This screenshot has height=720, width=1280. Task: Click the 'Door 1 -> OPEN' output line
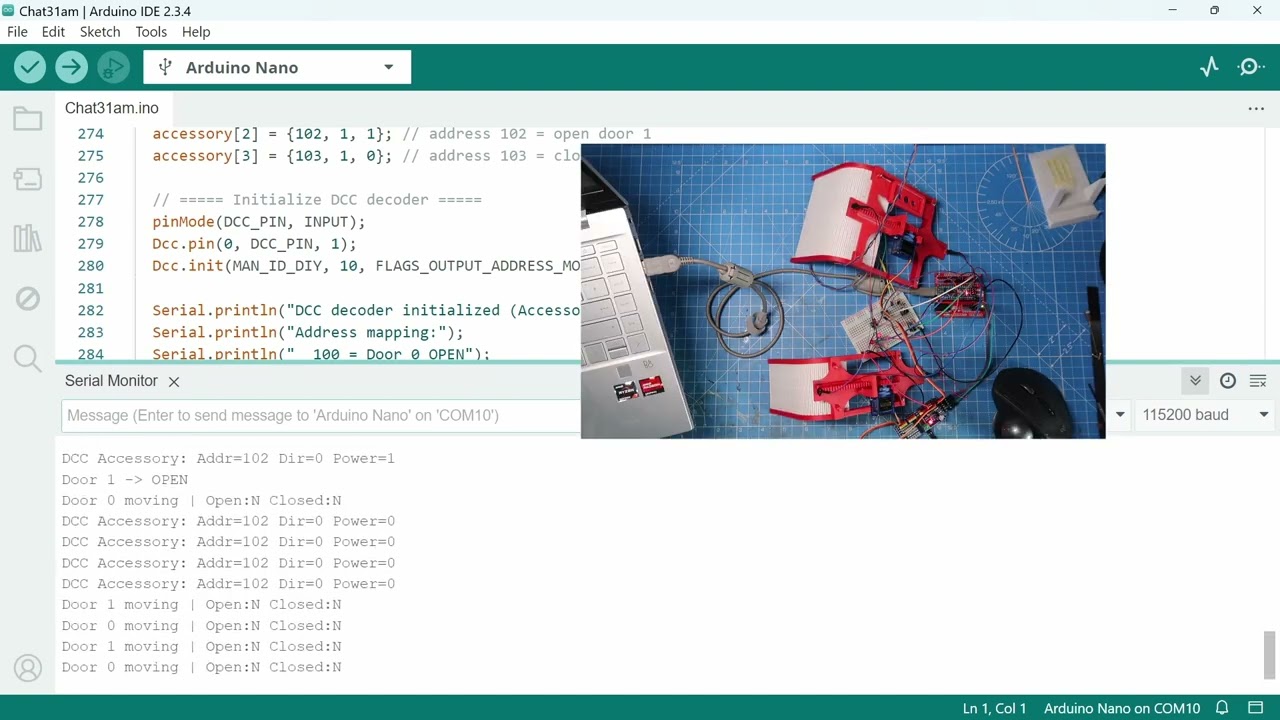pyautogui.click(x=125, y=479)
